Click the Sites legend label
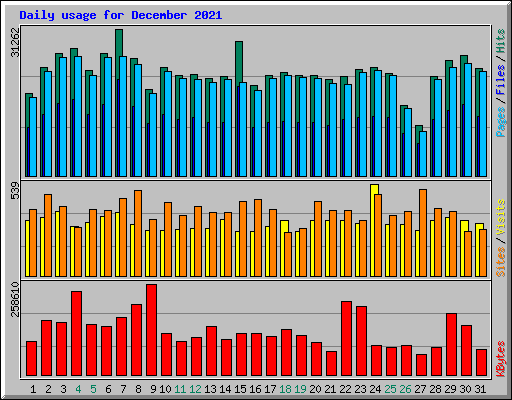512x400 pixels. 501,262
